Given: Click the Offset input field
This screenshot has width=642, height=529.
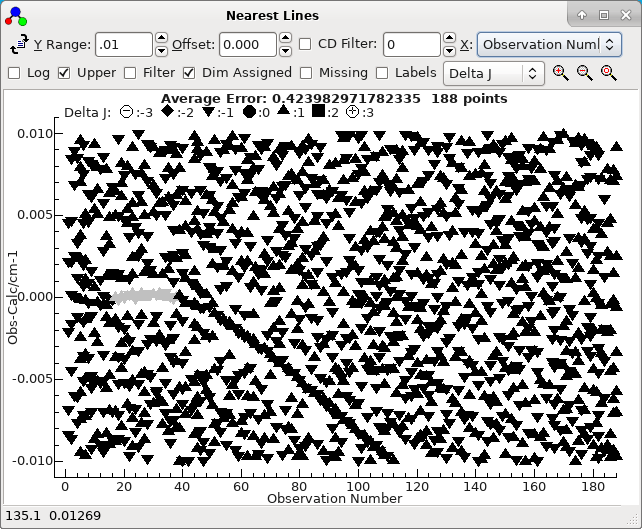Looking at the screenshot, I should (248, 45).
